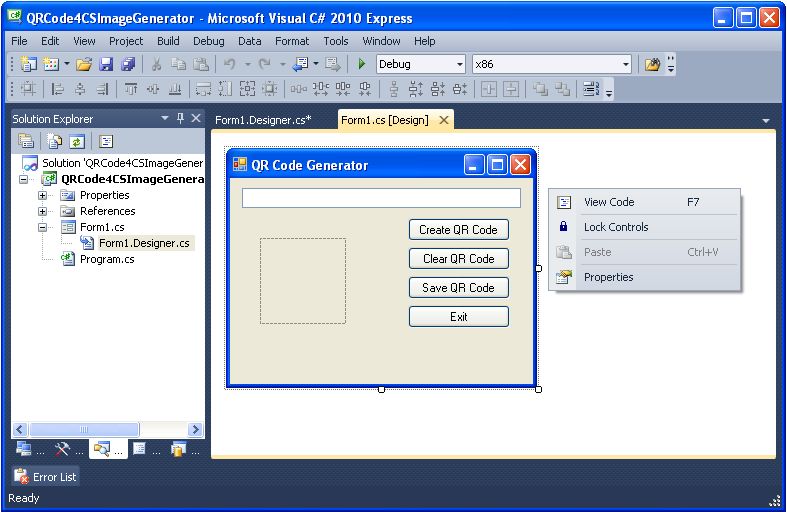Screen dimensions: 787x512
Task: Start debugging with the green play icon
Action: [361, 64]
